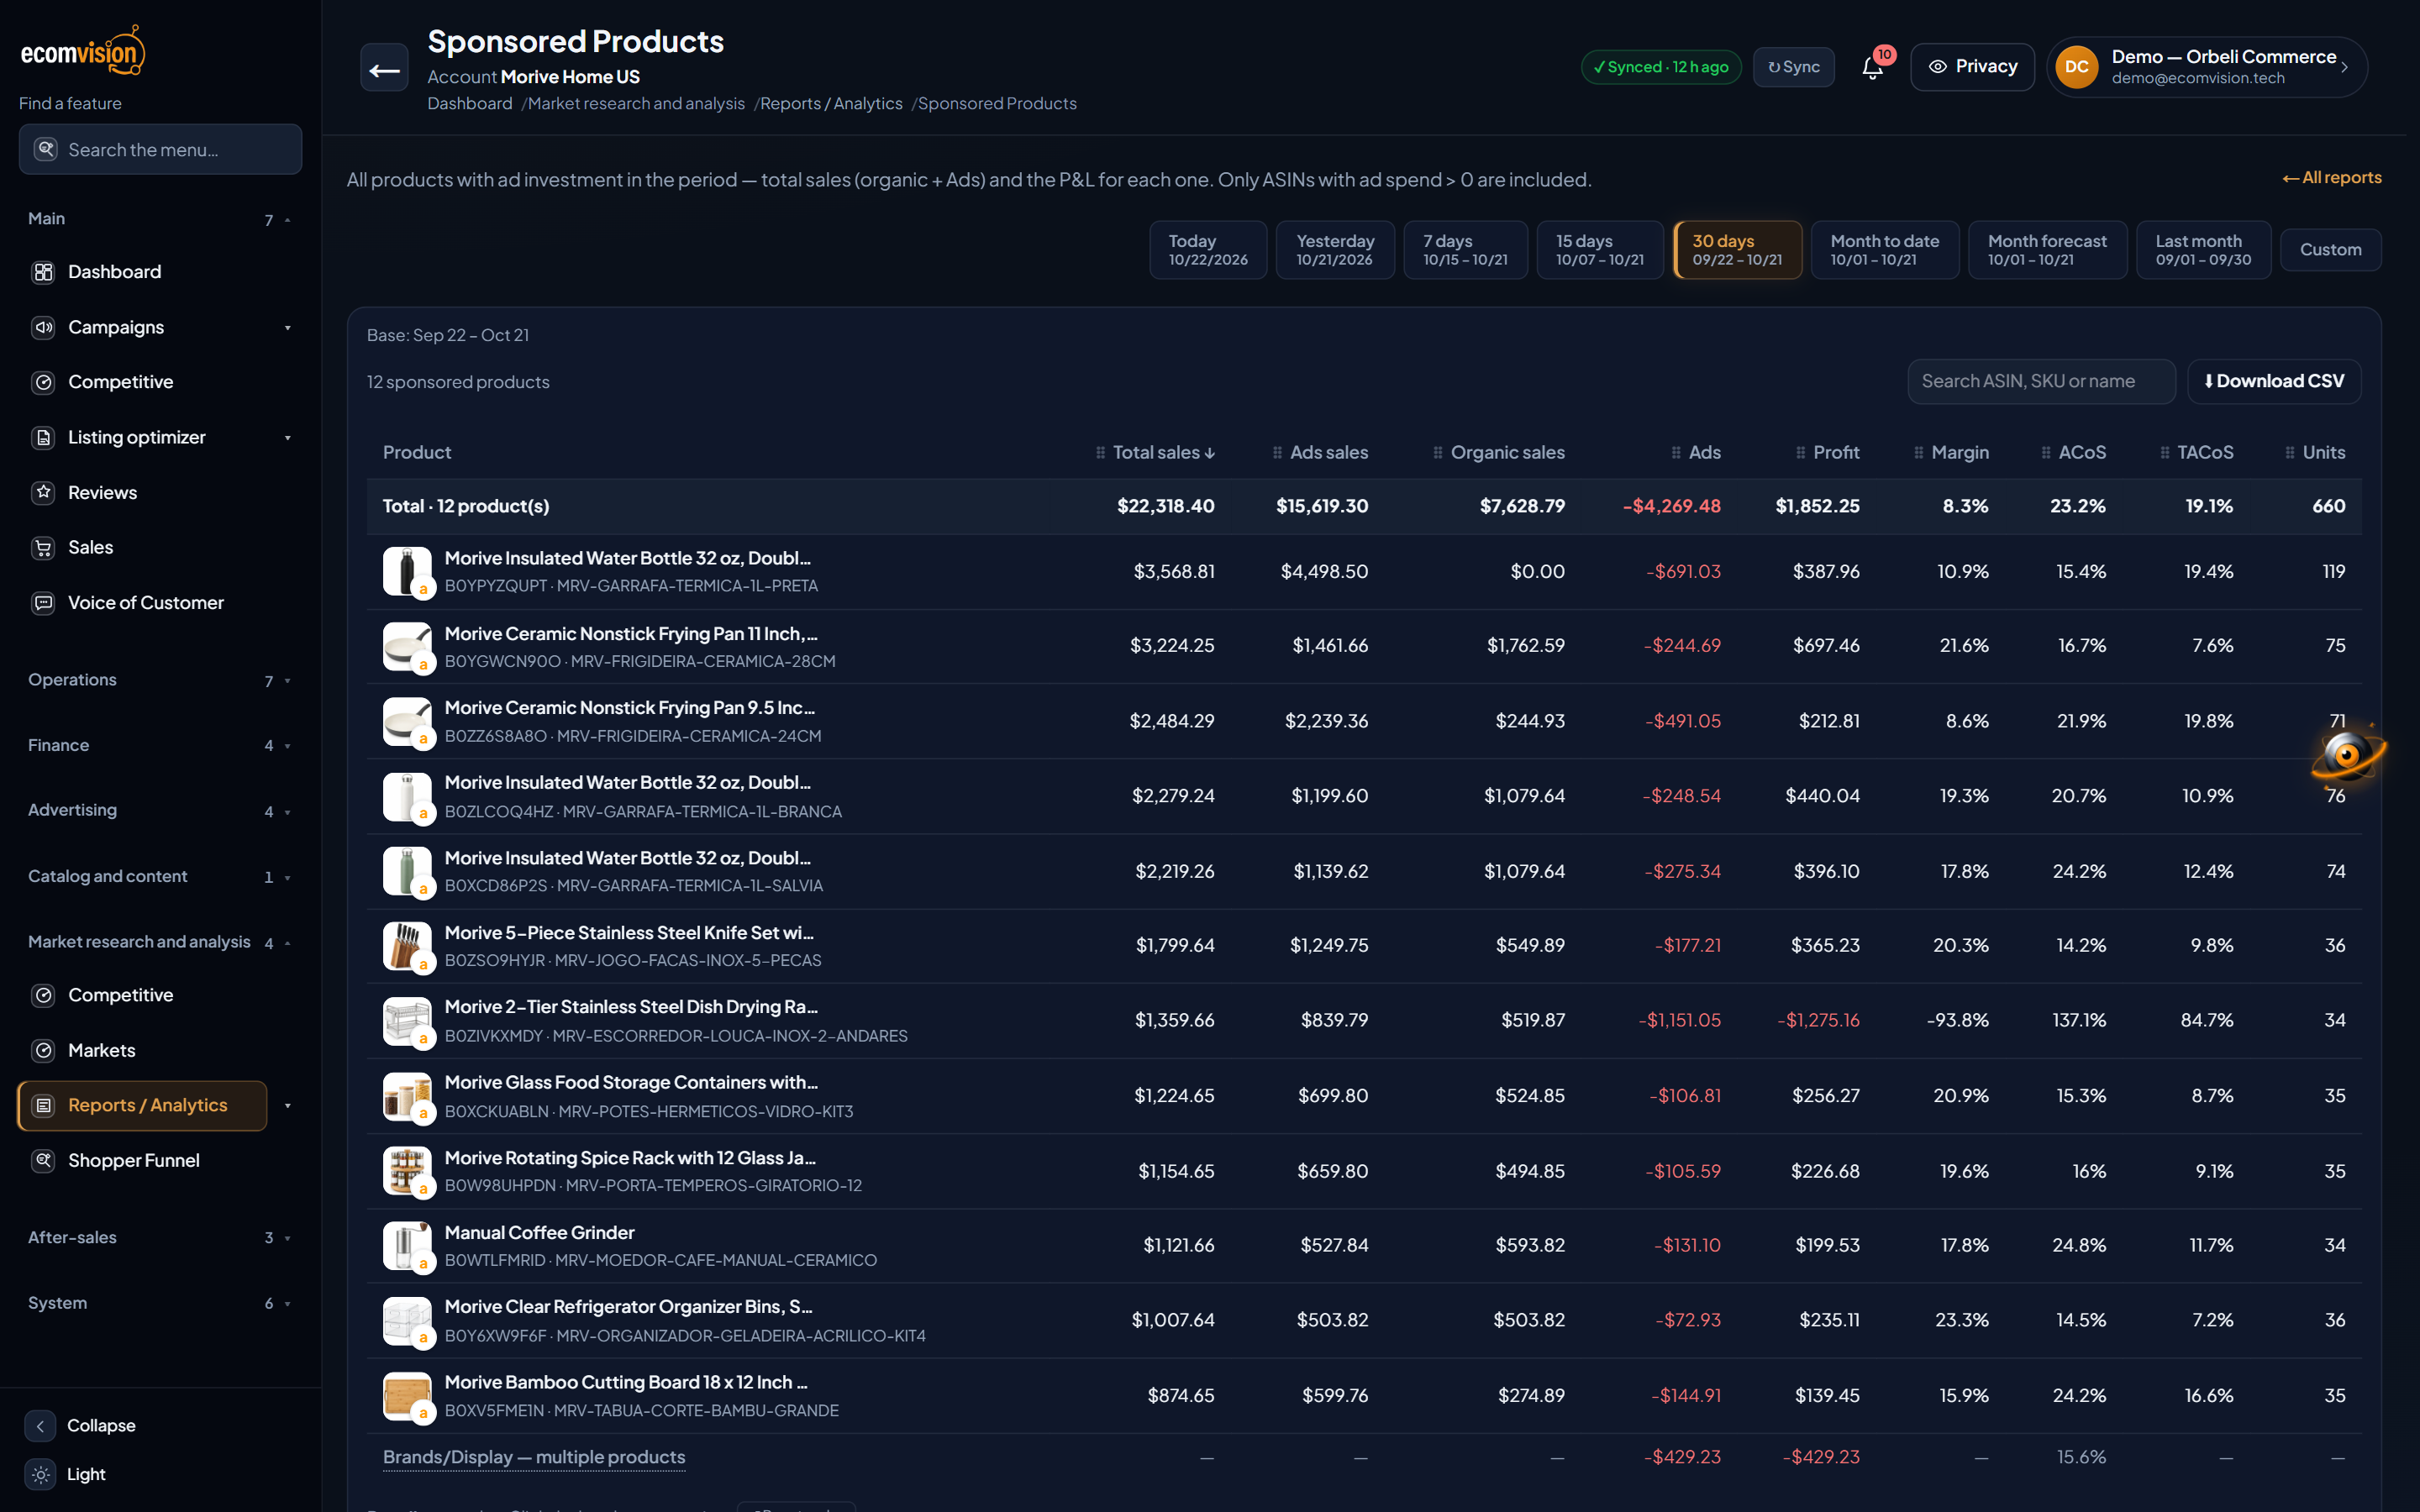Expand the Operations section

[160, 680]
